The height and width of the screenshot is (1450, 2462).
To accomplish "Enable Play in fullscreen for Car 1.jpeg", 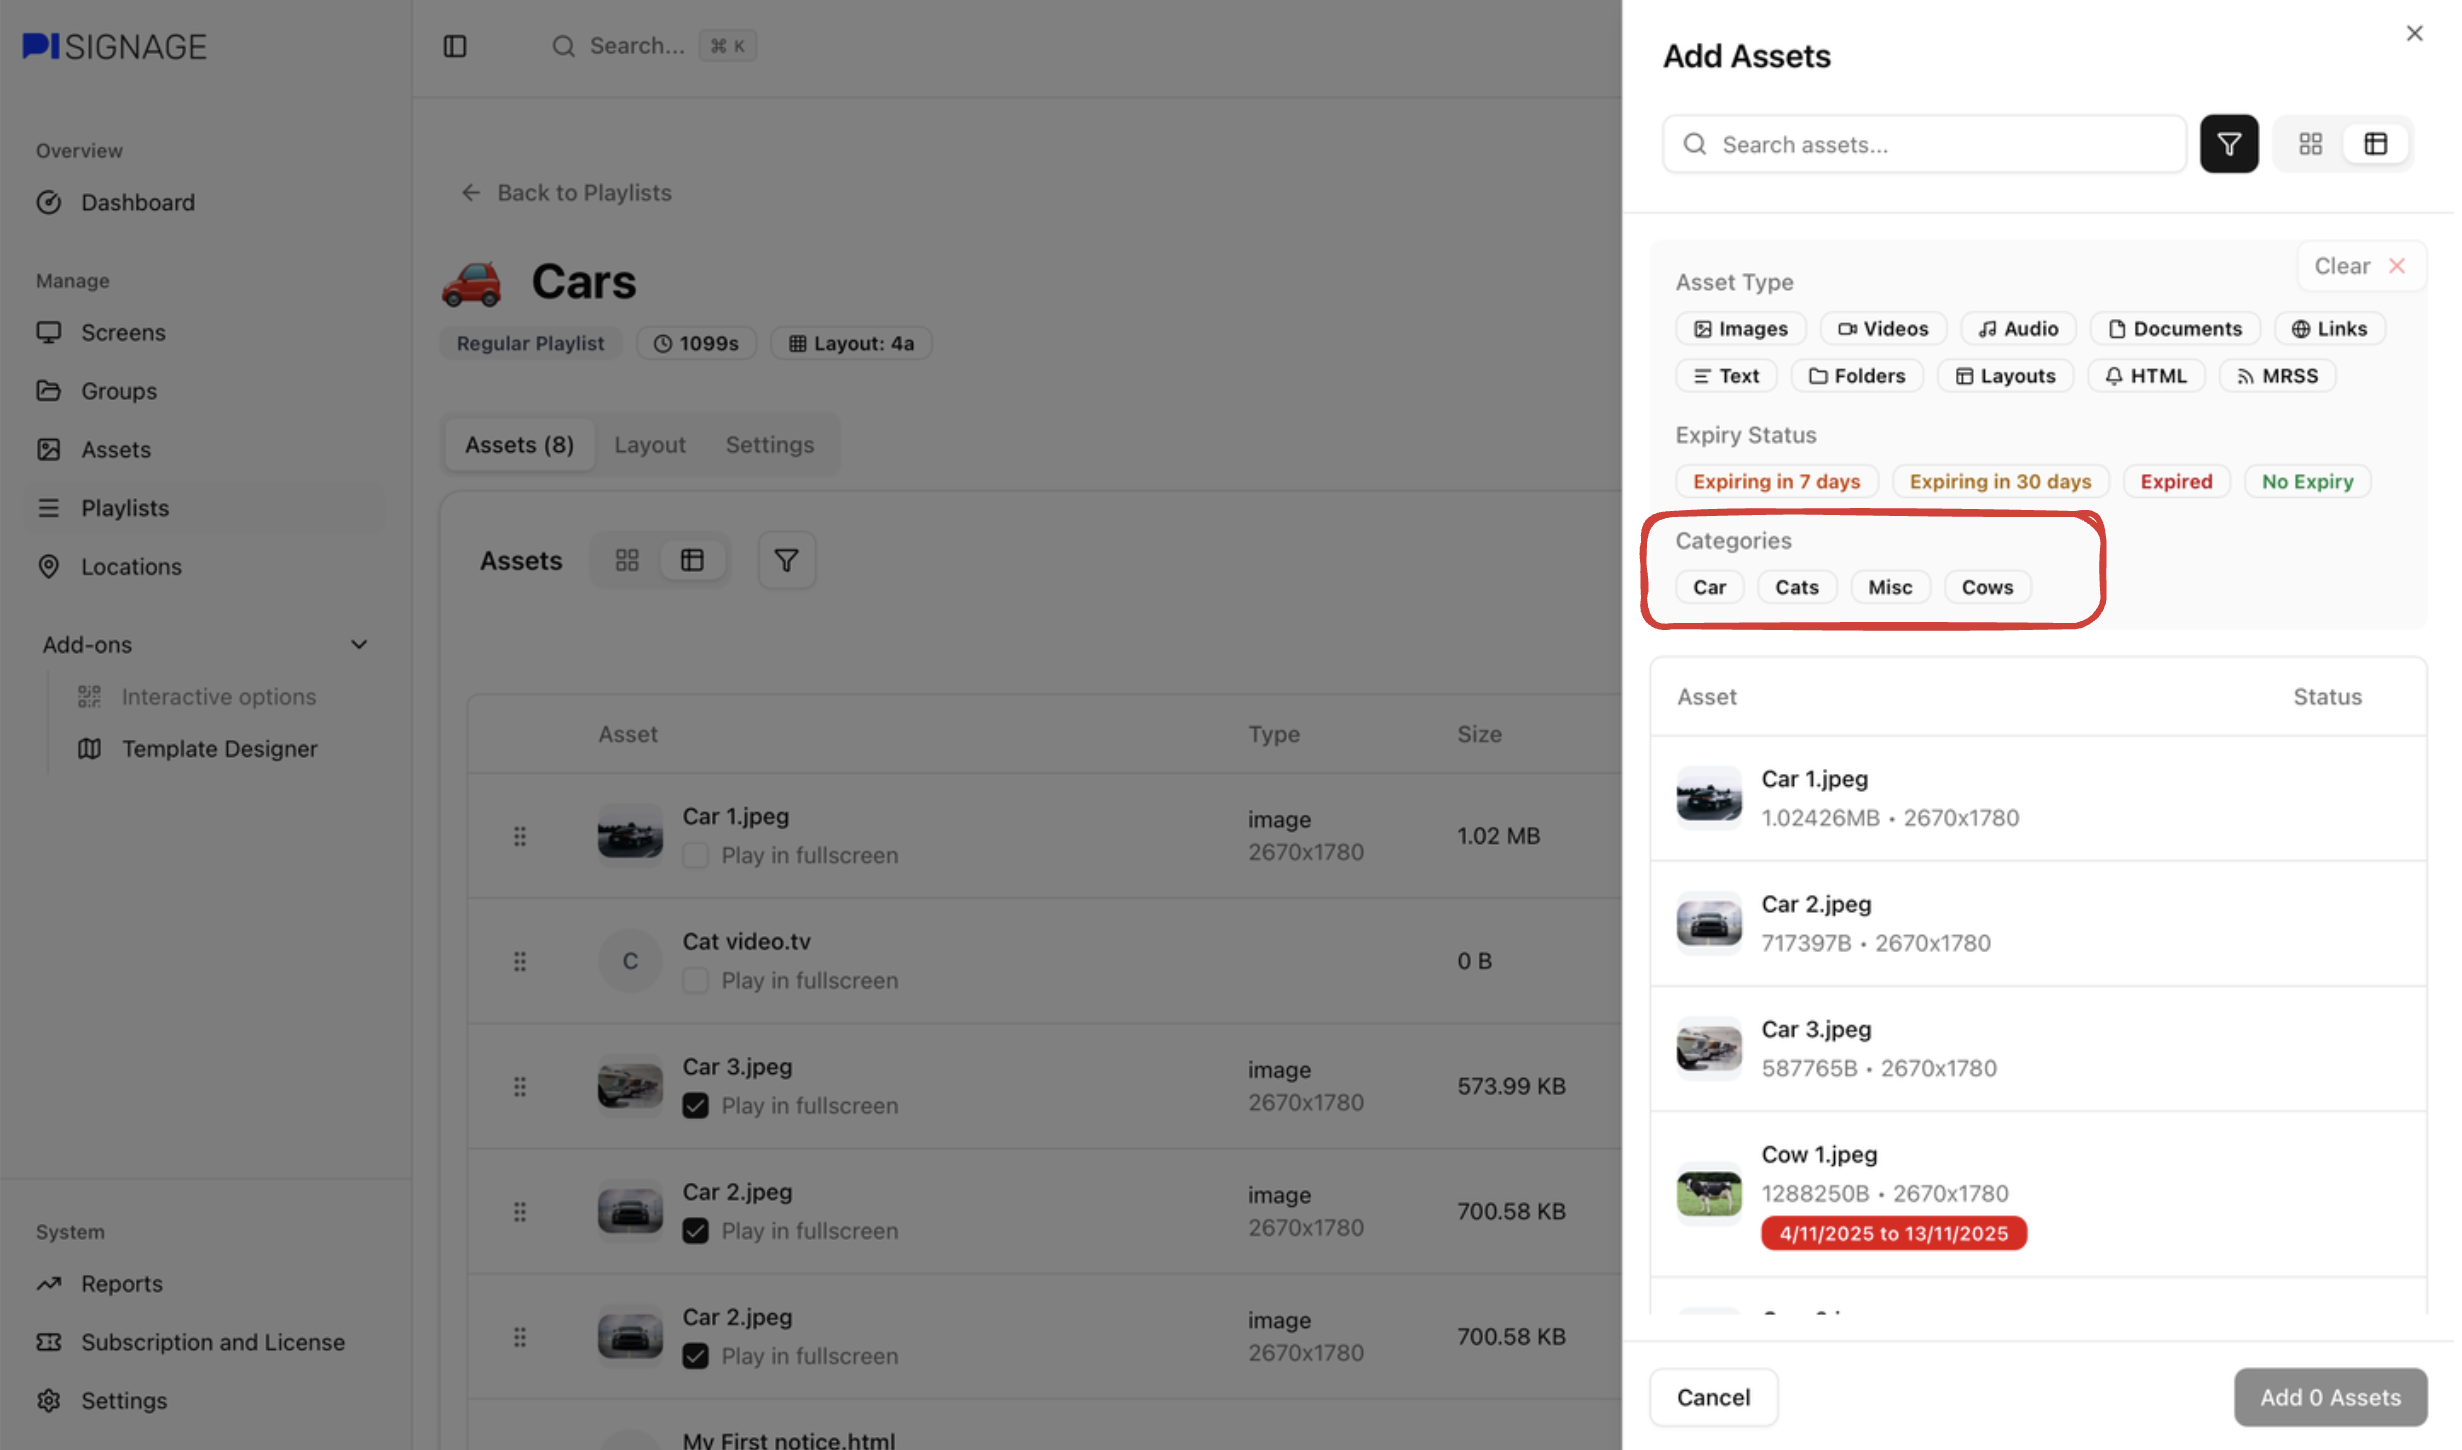I will [x=695, y=856].
